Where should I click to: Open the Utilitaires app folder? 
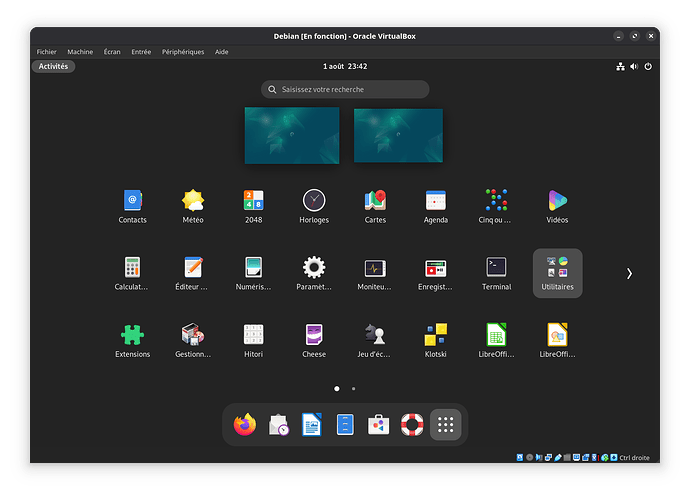click(557, 272)
